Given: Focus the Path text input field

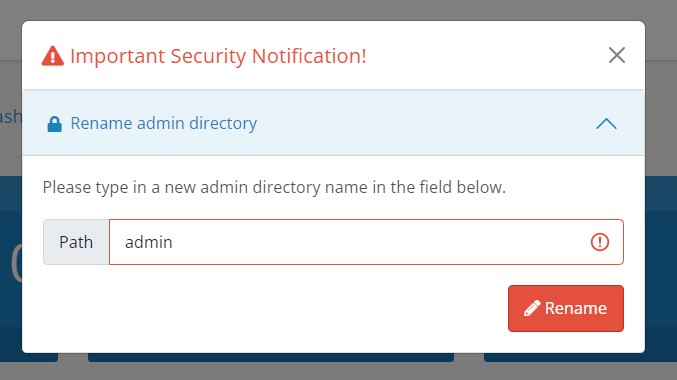Looking at the screenshot, I should (x=366, y=242).
